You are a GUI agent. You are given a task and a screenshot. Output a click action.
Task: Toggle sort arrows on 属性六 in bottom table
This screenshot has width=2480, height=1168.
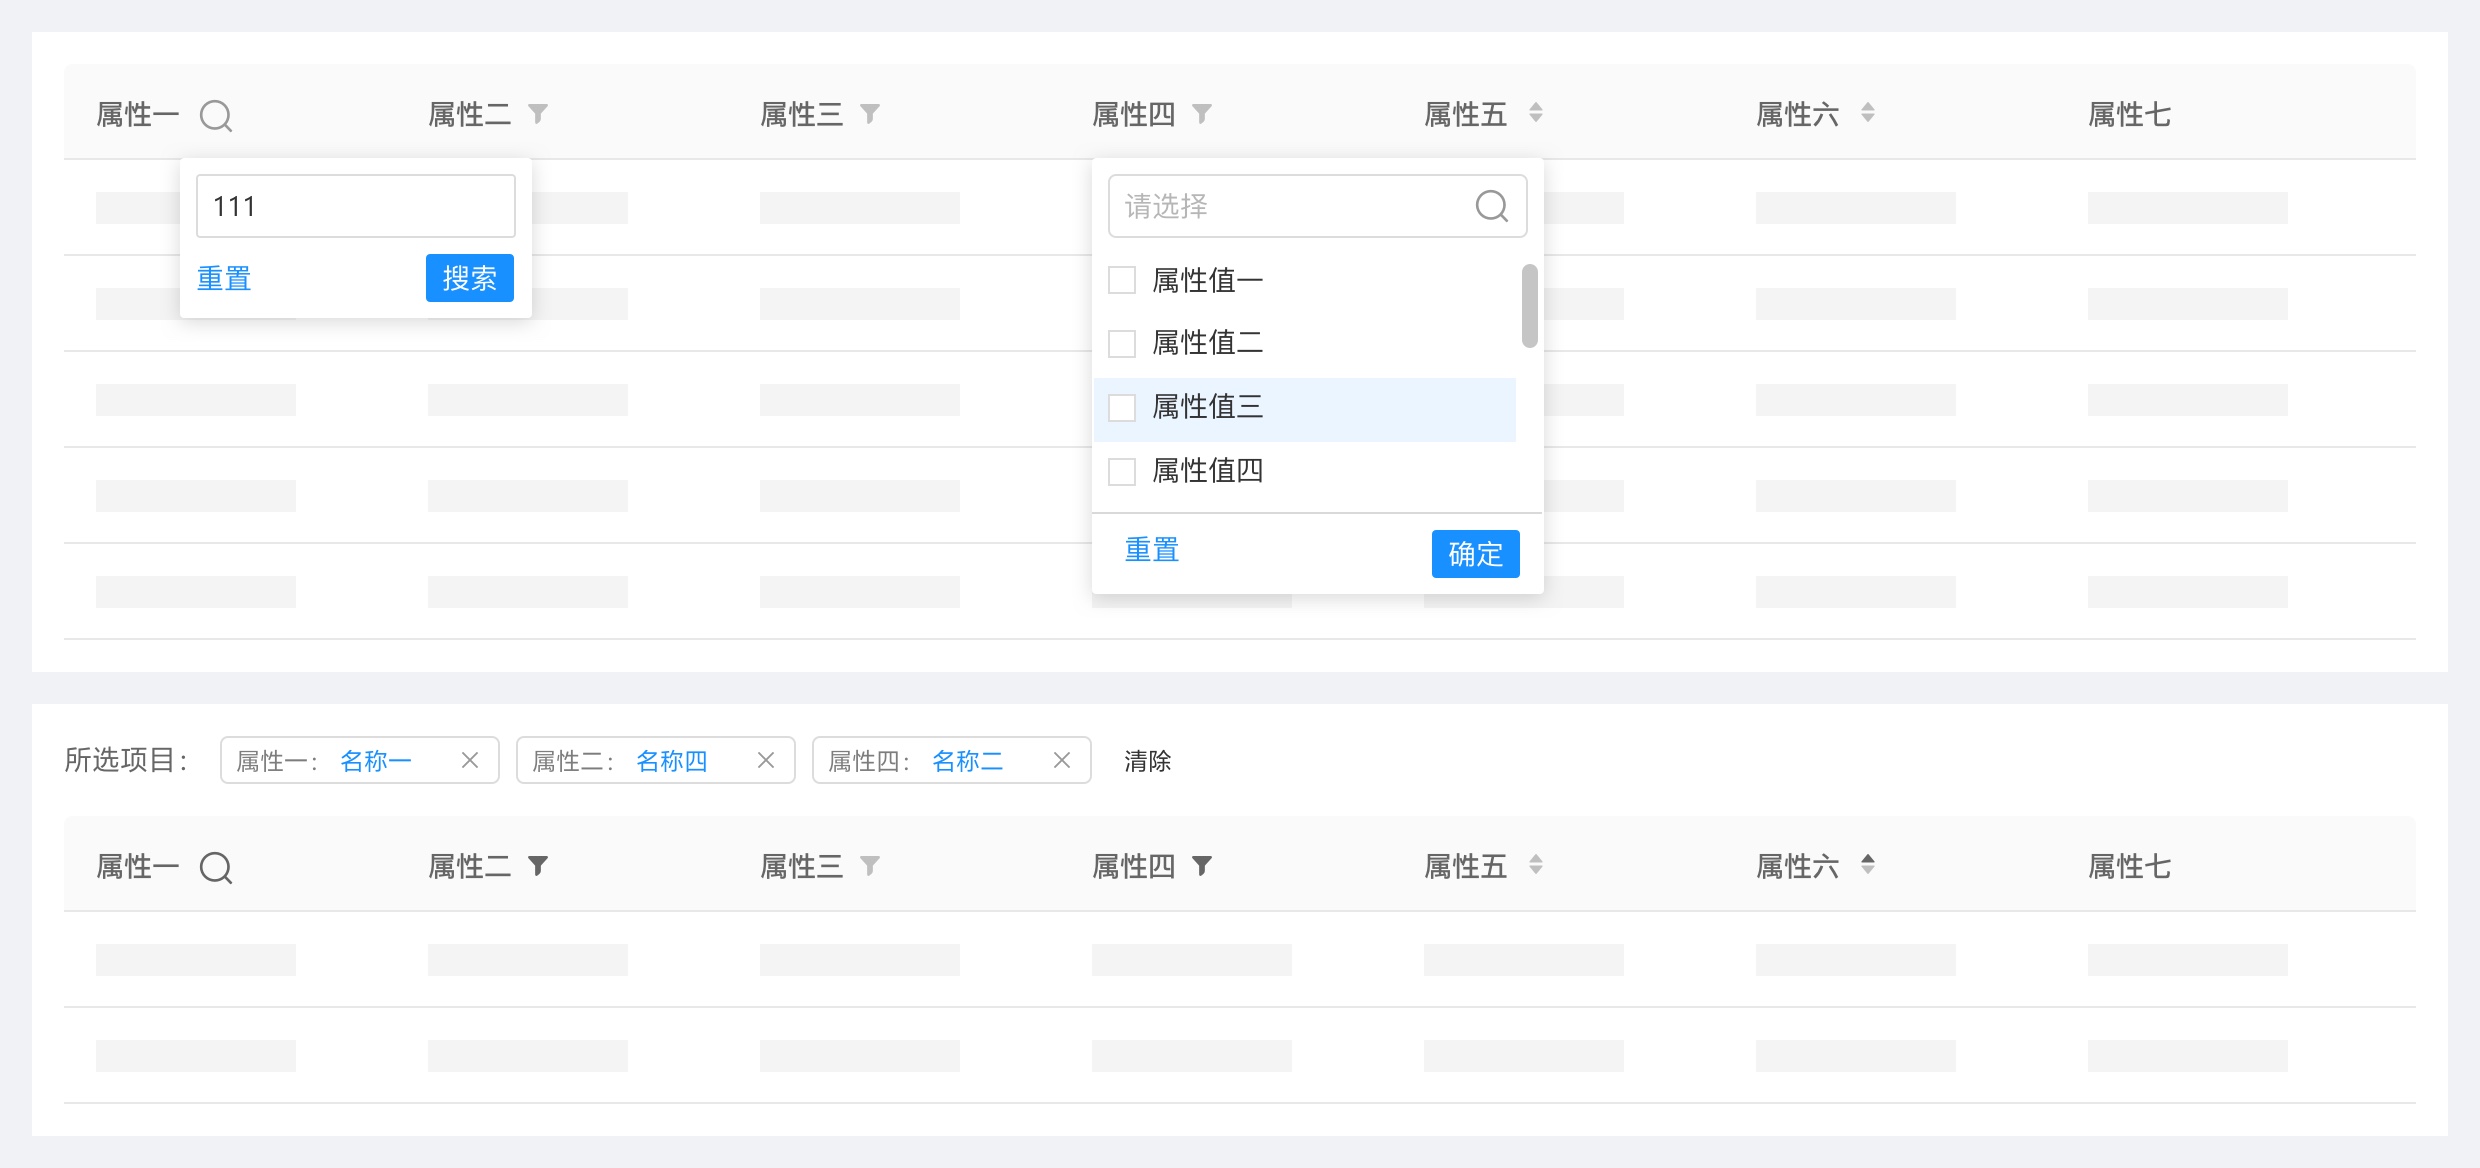coord(1868,865)
